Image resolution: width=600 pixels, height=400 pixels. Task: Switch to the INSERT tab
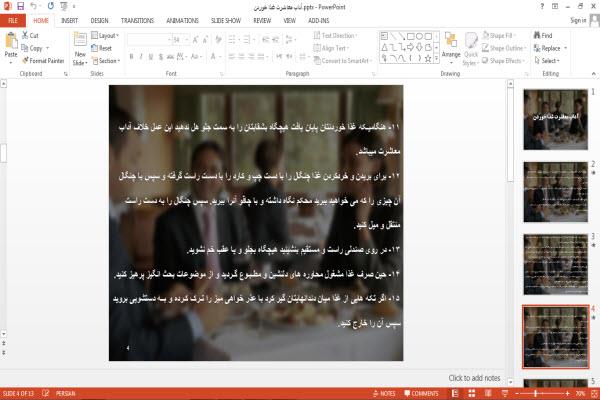click(69, 21)
